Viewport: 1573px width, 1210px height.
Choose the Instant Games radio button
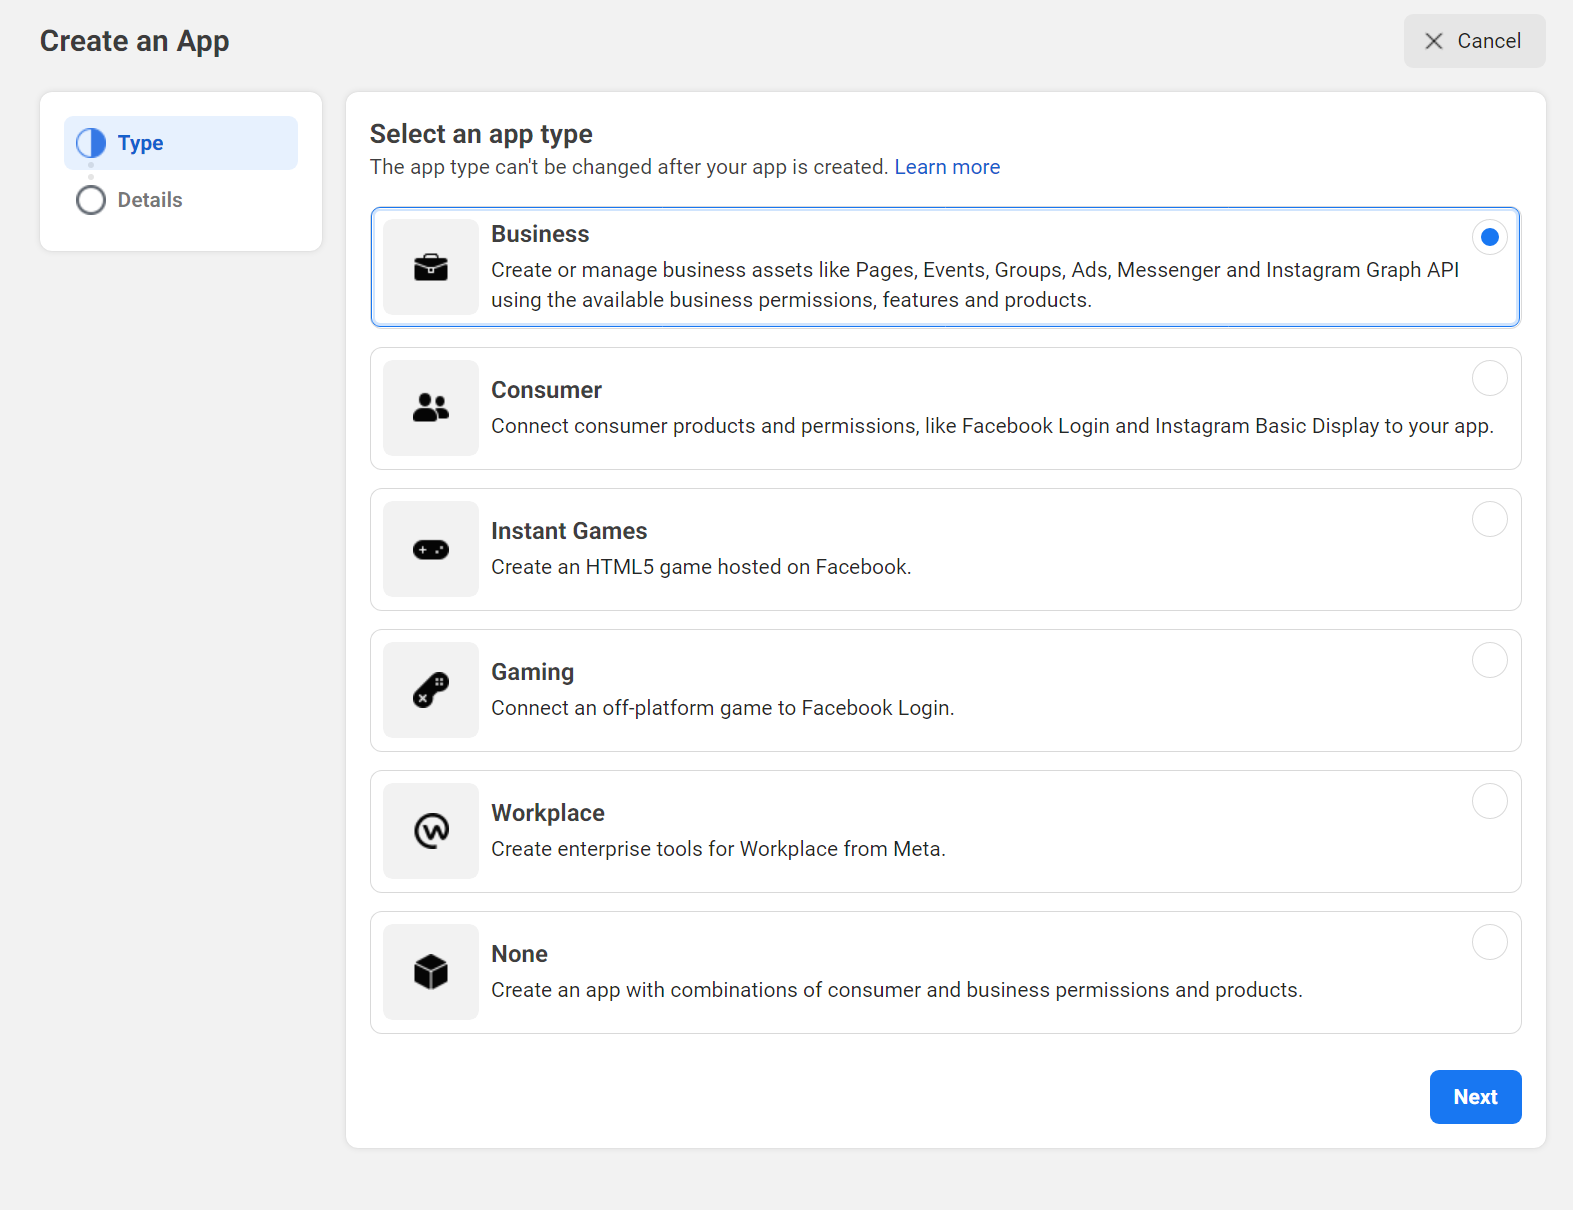1489,519
